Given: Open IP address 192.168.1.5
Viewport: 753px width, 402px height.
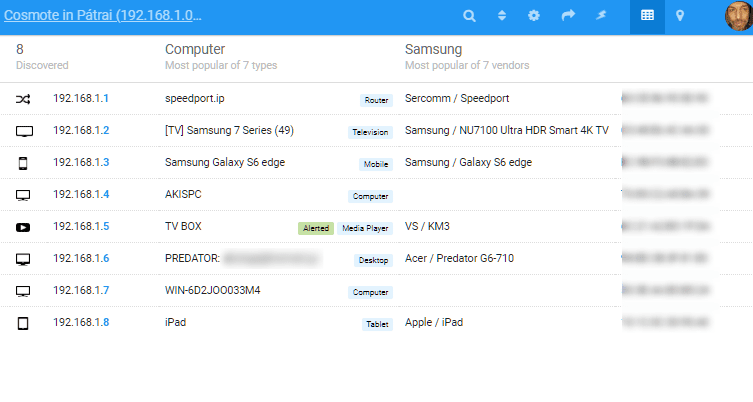Looking at the screenshot, I should pos(81,226).
